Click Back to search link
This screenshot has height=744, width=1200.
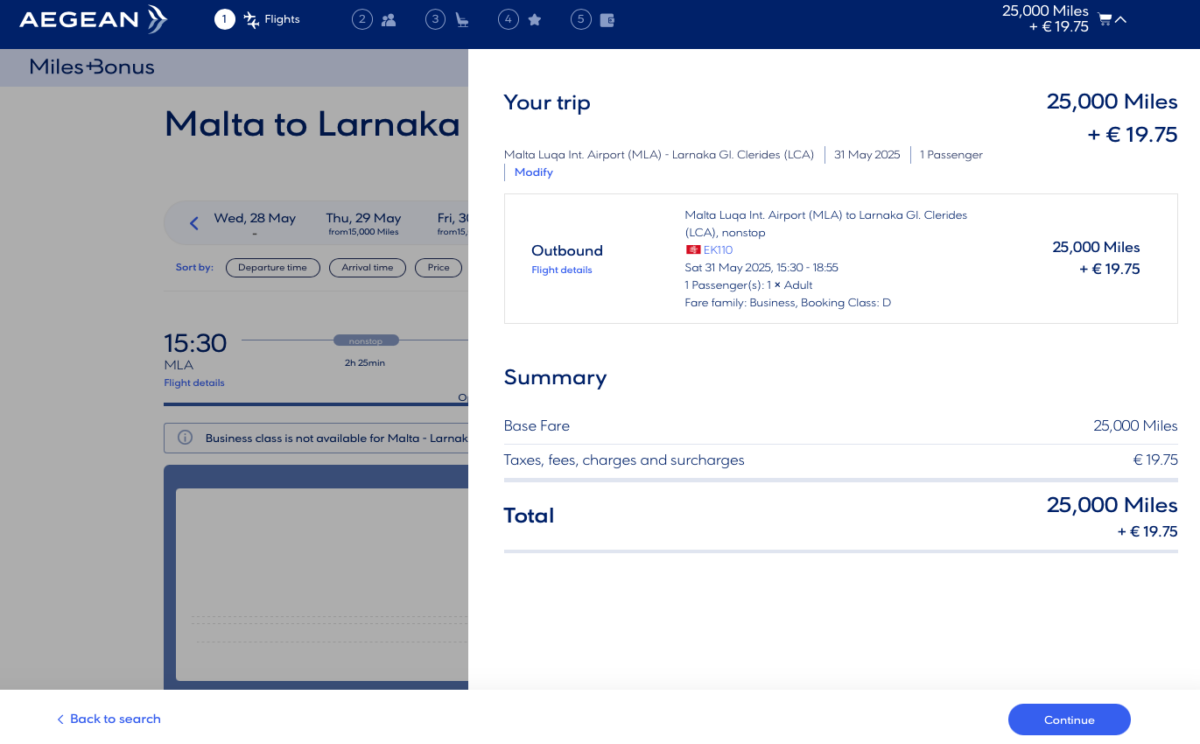[x=108, y=719]
